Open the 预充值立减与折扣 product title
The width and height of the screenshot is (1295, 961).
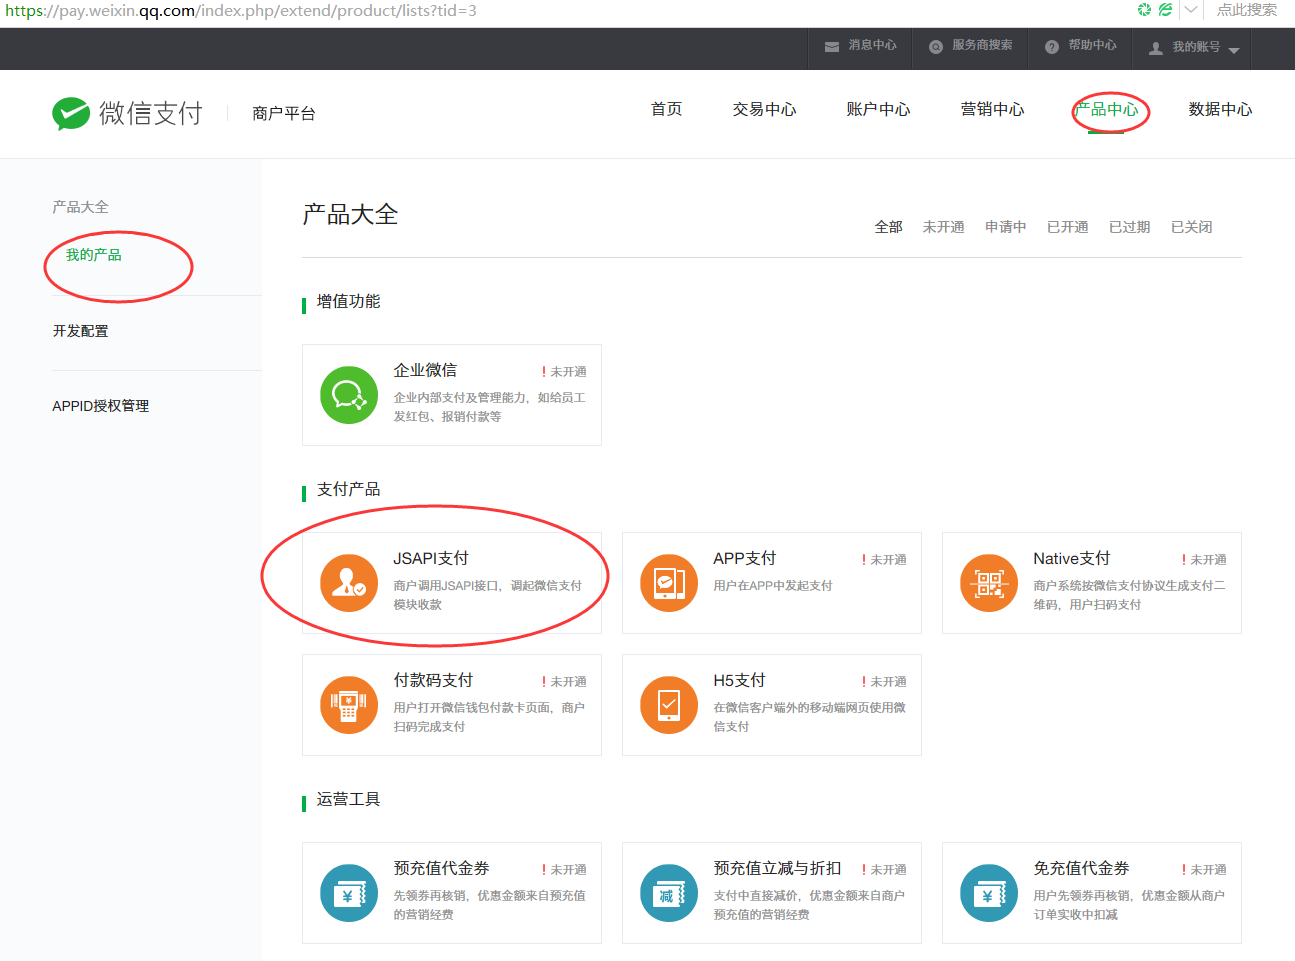coord(777,868)
